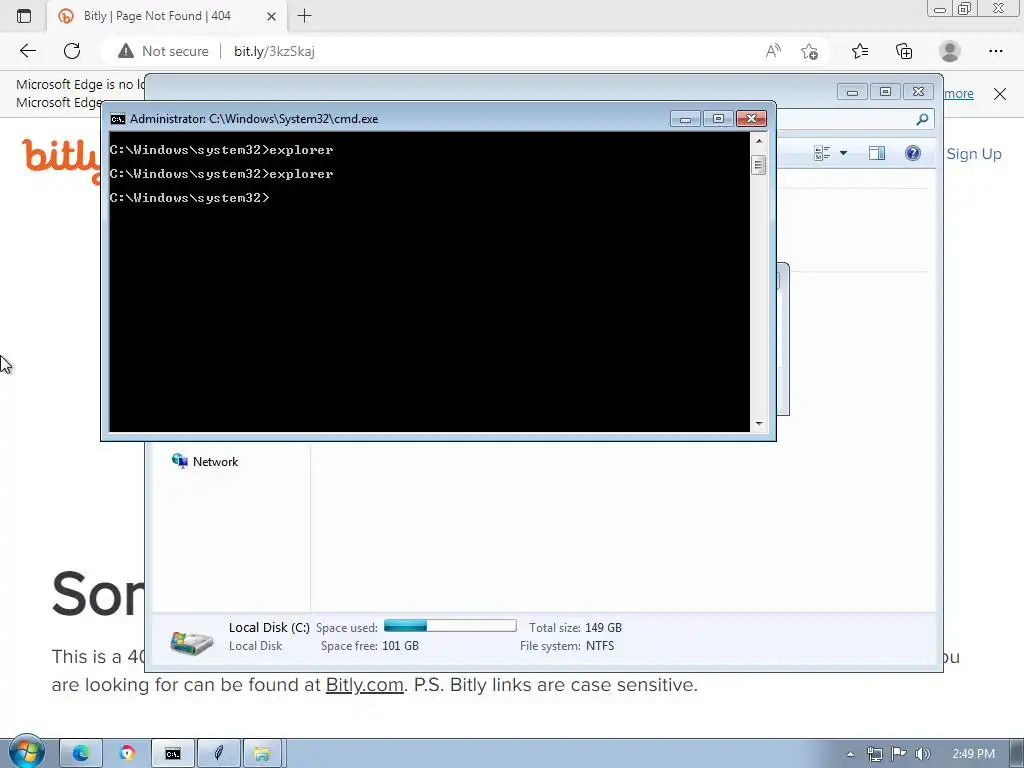Maximize the Explorer window
Image resolution: width=1024 pixels, height=768 pixels.
[885, 91]
